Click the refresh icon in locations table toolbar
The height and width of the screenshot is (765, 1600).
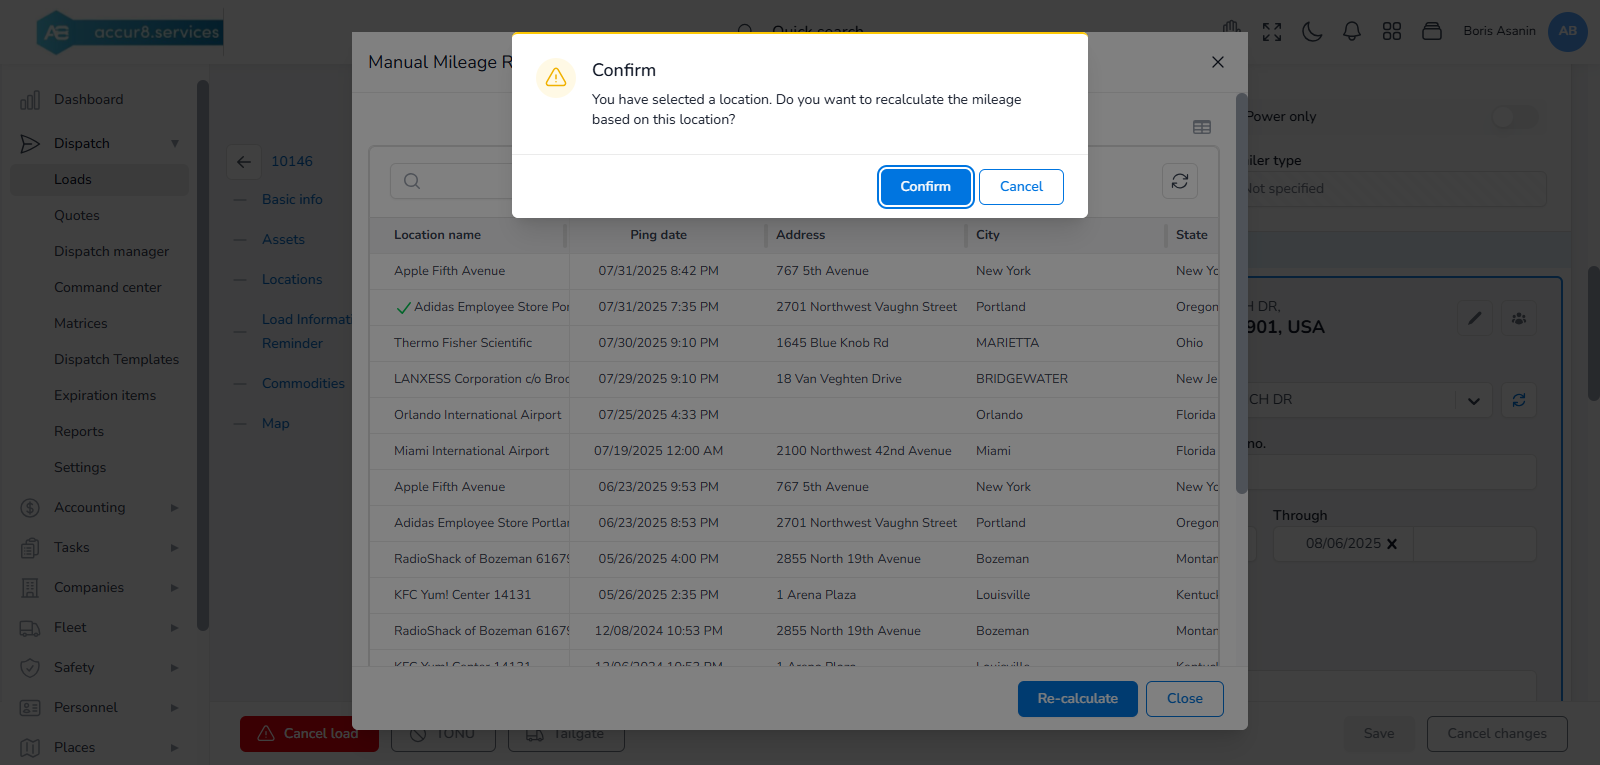(1180, 181)
